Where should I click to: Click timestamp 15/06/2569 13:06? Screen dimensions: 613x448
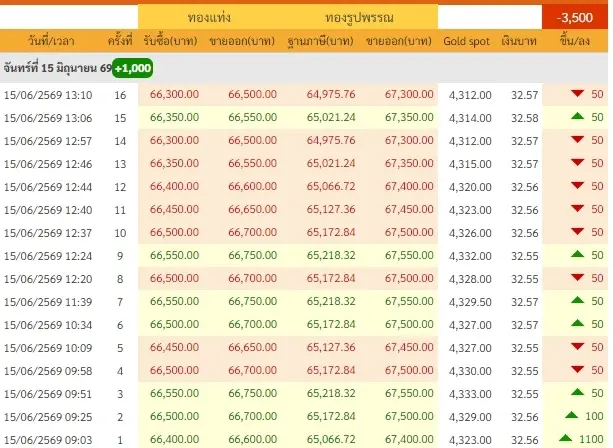click(x=48, y=118)
